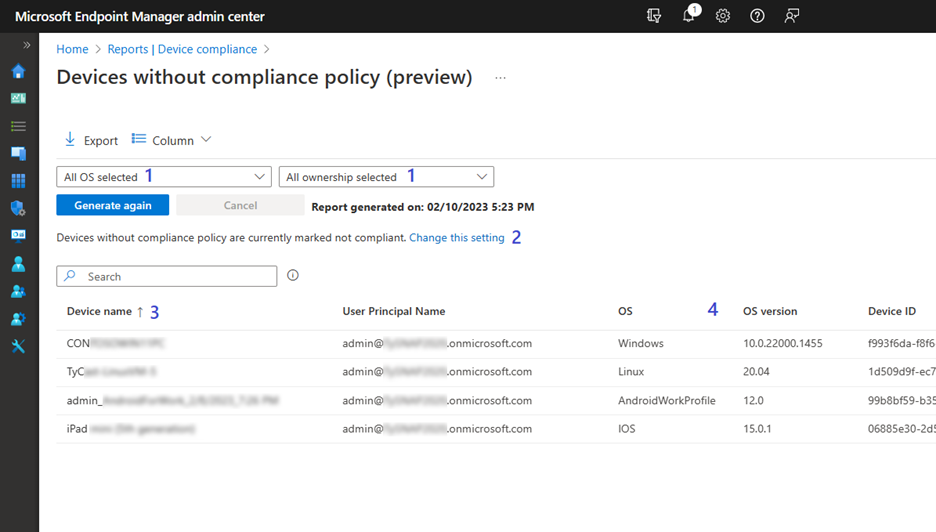The height and width of the screenshot is (532, 936).
Task: Select the iPad device name cell
Action: pos(131,429)
